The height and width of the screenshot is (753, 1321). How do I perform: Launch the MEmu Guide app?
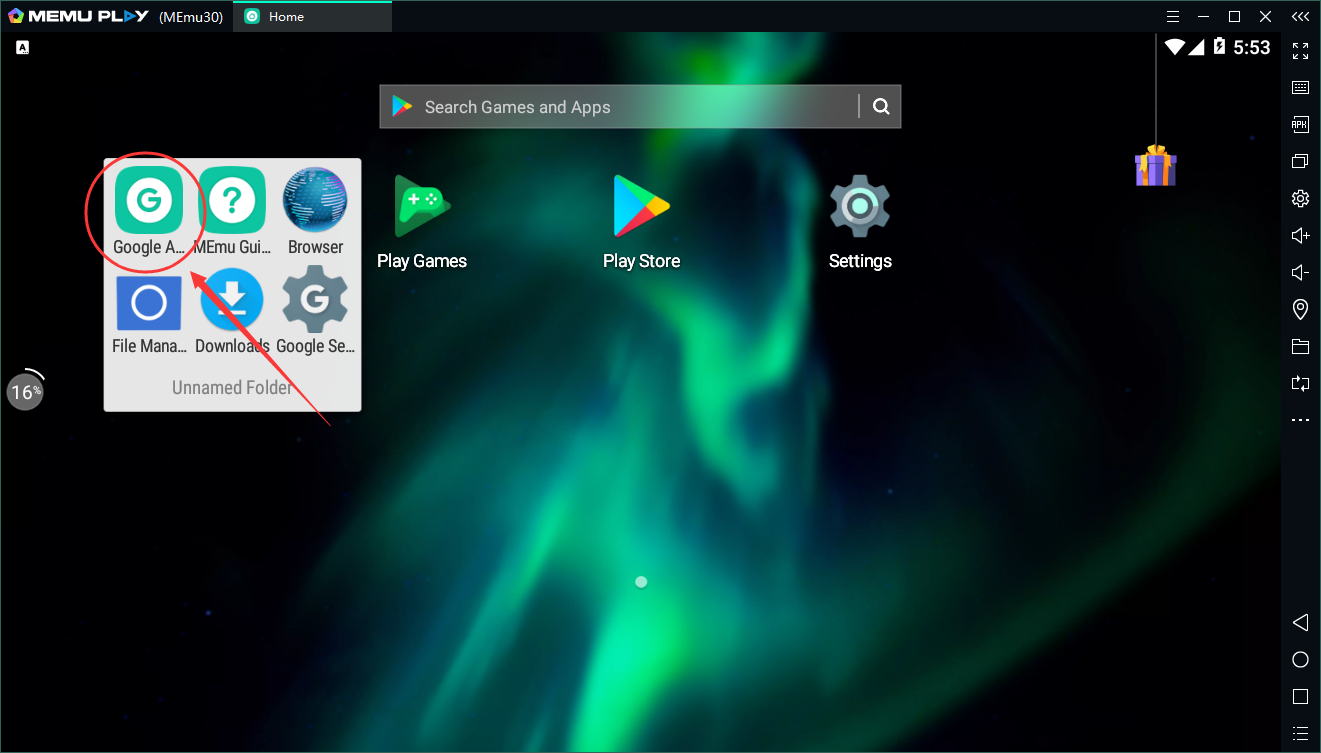[232, 200]
